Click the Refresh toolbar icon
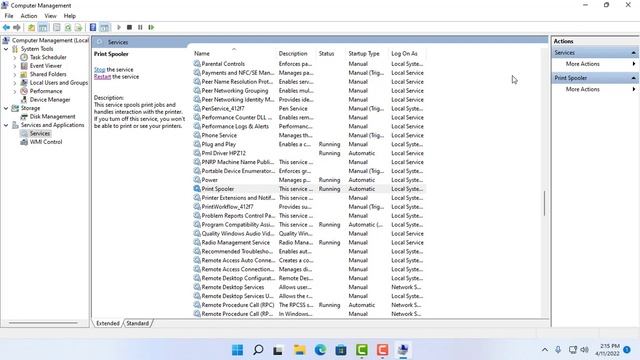Screen dimensions: 640x360 pyautogui.click(x=68, y=27)
